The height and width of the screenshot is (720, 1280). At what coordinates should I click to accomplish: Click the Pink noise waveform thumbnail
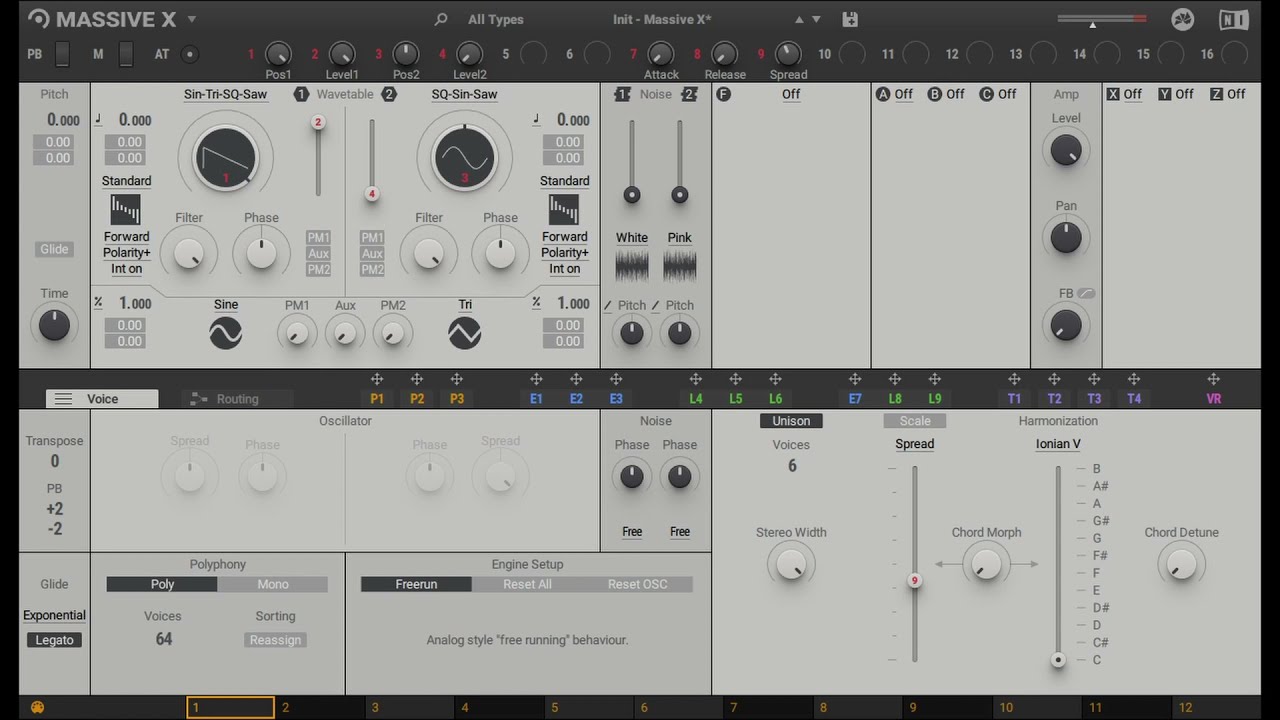680,265
